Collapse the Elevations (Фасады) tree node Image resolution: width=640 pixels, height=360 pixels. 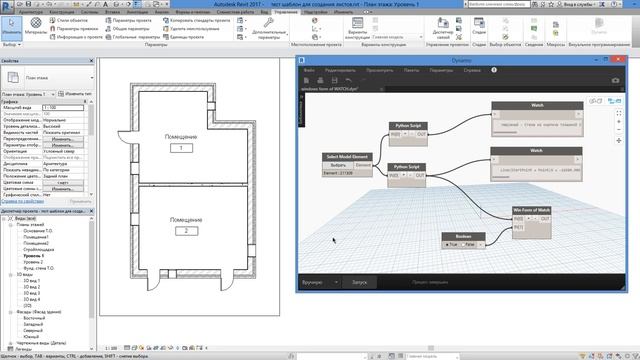tap(11, 312)
